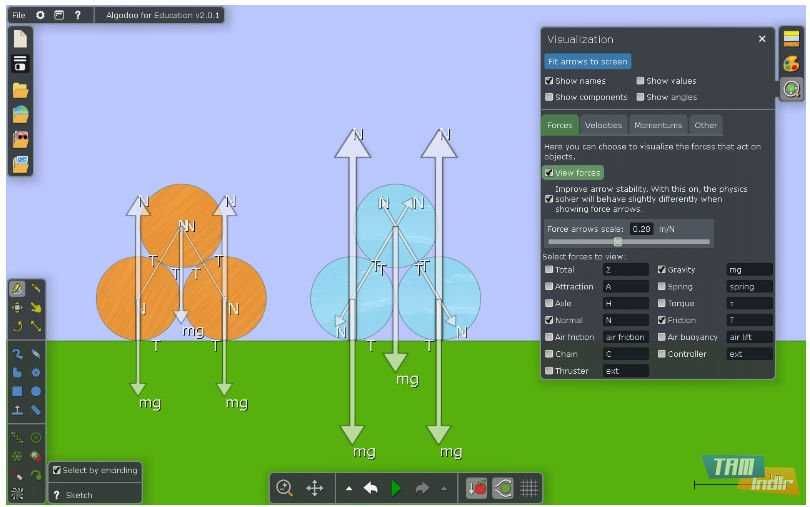810x507 pixels.
Task: Click the New Scene blank page icon
Action: (20, 39)
